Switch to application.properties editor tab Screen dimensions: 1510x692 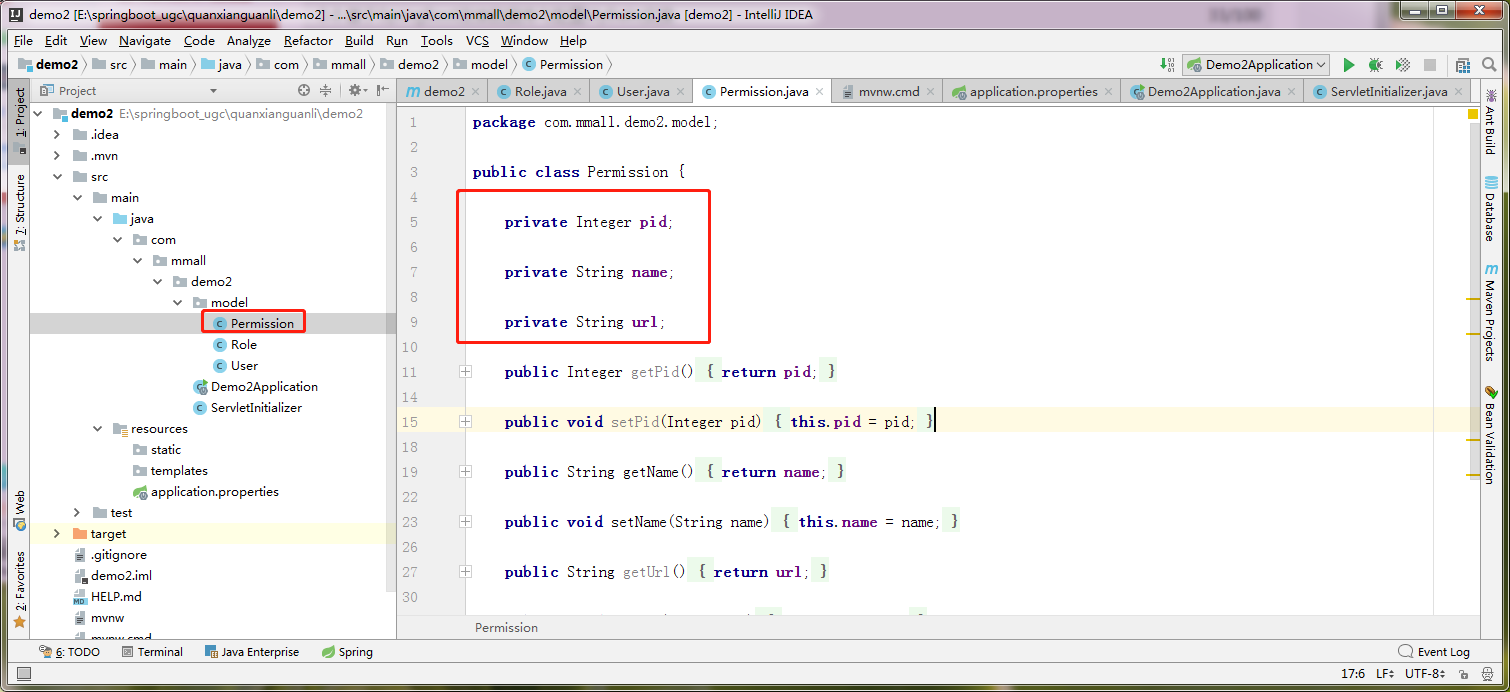tap(1033, 91)
